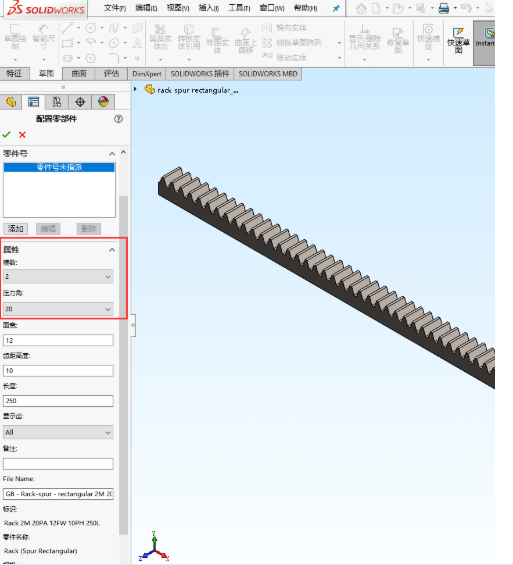Open the FeatureManager design tree tab

point(11,102)
